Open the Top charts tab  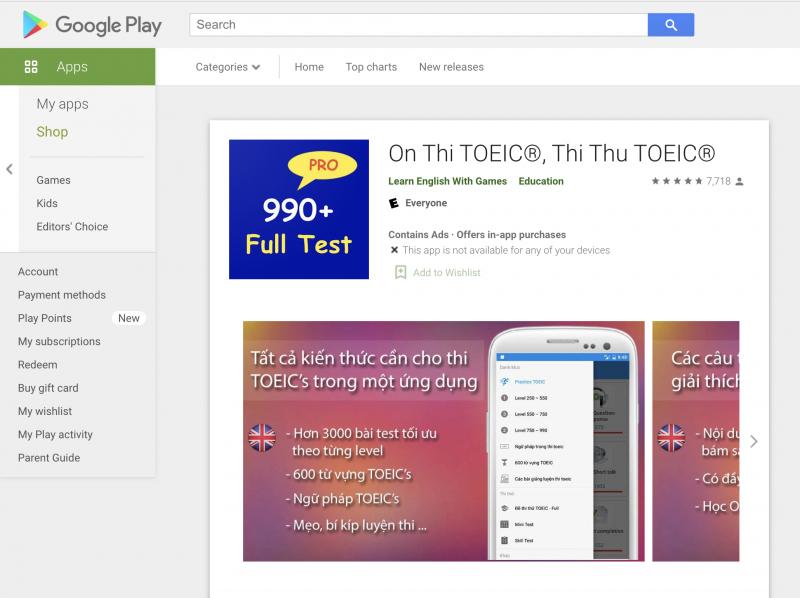pyautogui.click(x=371, y=67)
